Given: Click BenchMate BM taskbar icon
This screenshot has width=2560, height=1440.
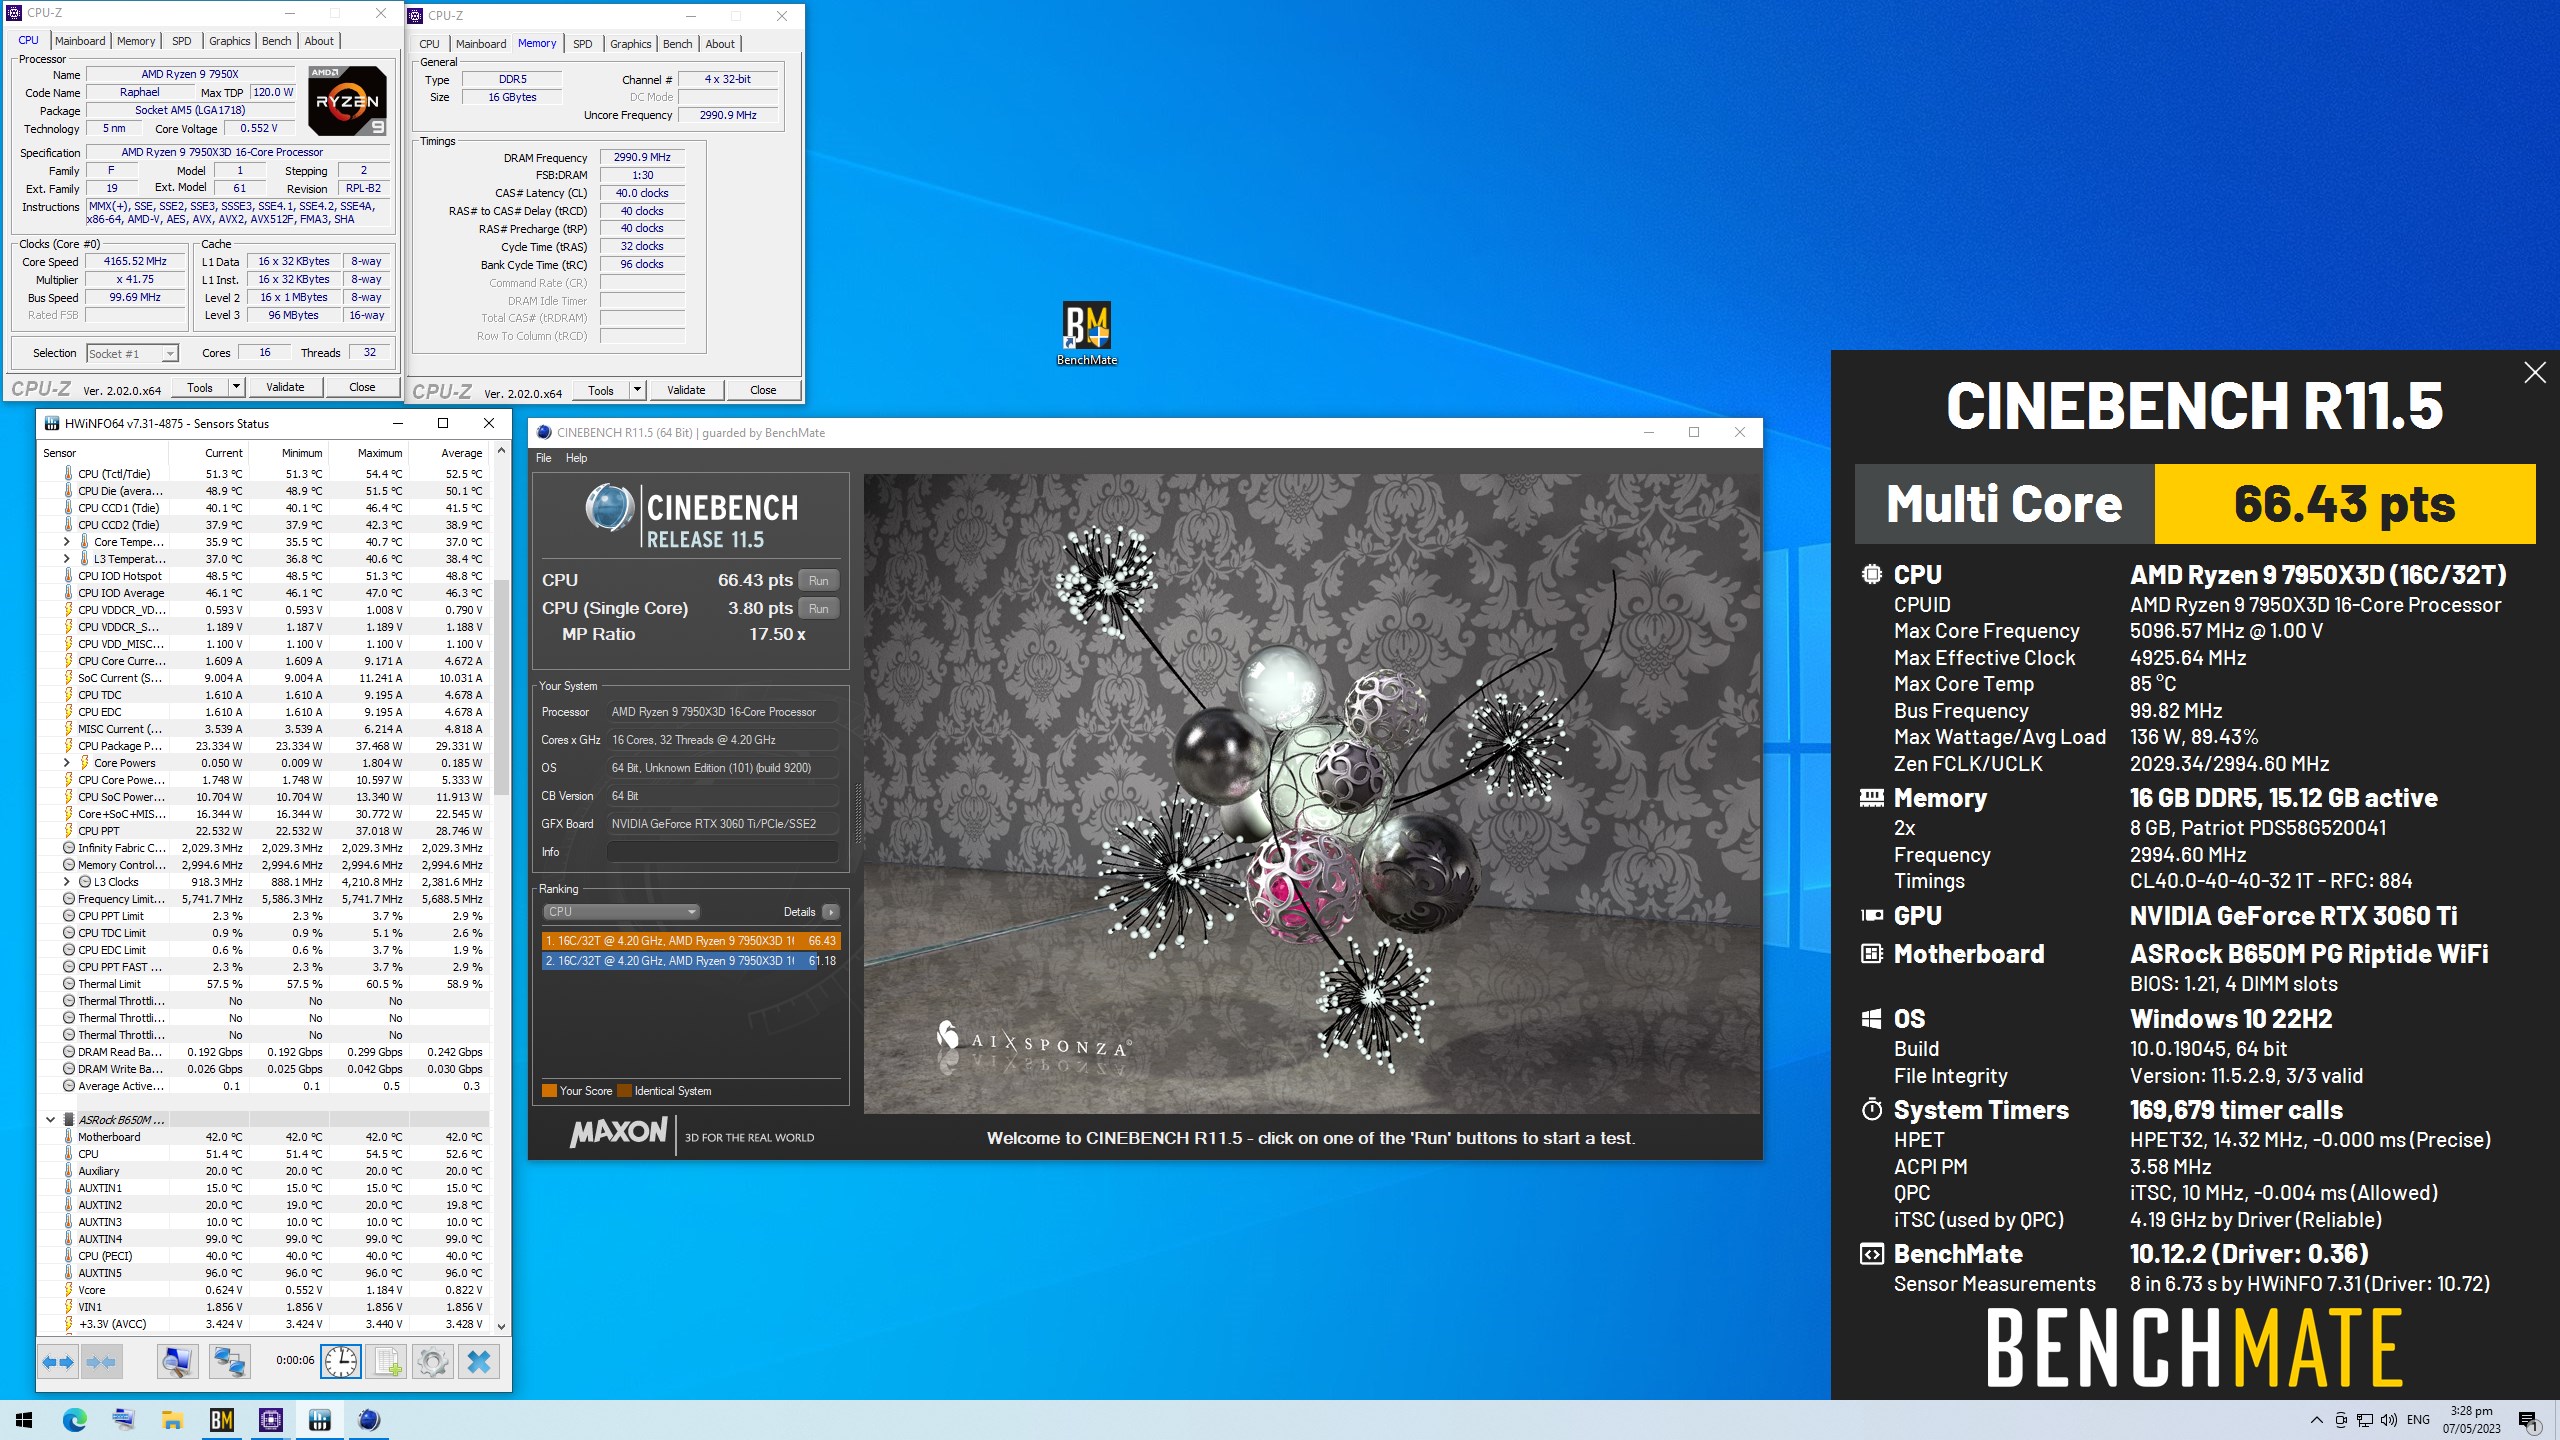Looking at the screenshot, I should point(221,1420).
